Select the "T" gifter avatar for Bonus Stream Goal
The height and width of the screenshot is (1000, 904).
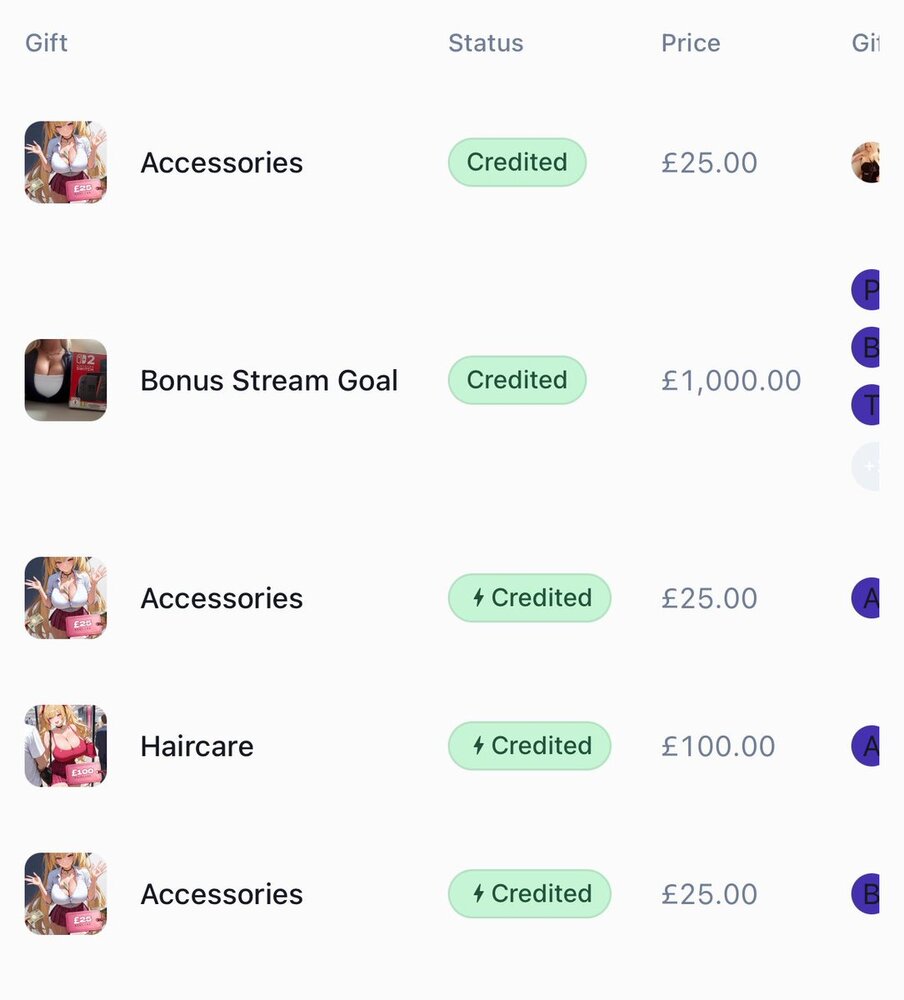pyautogui.click(x=866, y=405)
